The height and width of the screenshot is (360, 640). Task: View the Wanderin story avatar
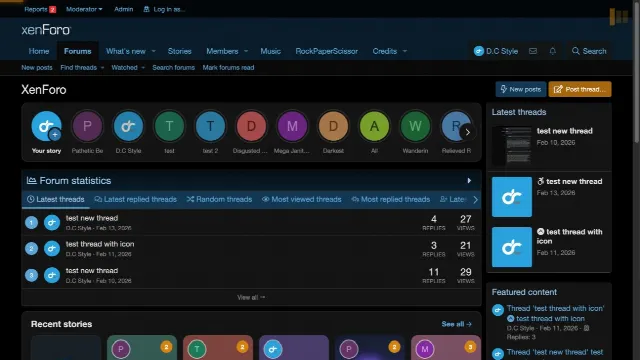[415, 126]
